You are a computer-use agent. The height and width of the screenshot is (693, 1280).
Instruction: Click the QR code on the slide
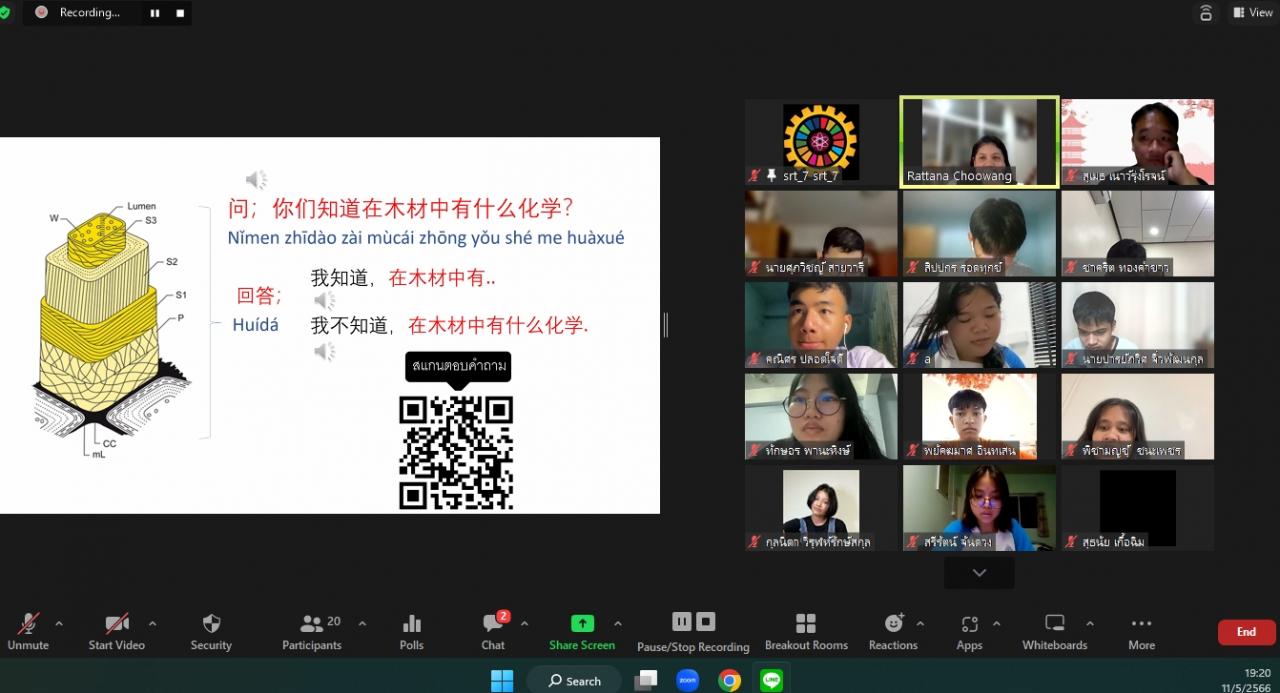(456, 452)
